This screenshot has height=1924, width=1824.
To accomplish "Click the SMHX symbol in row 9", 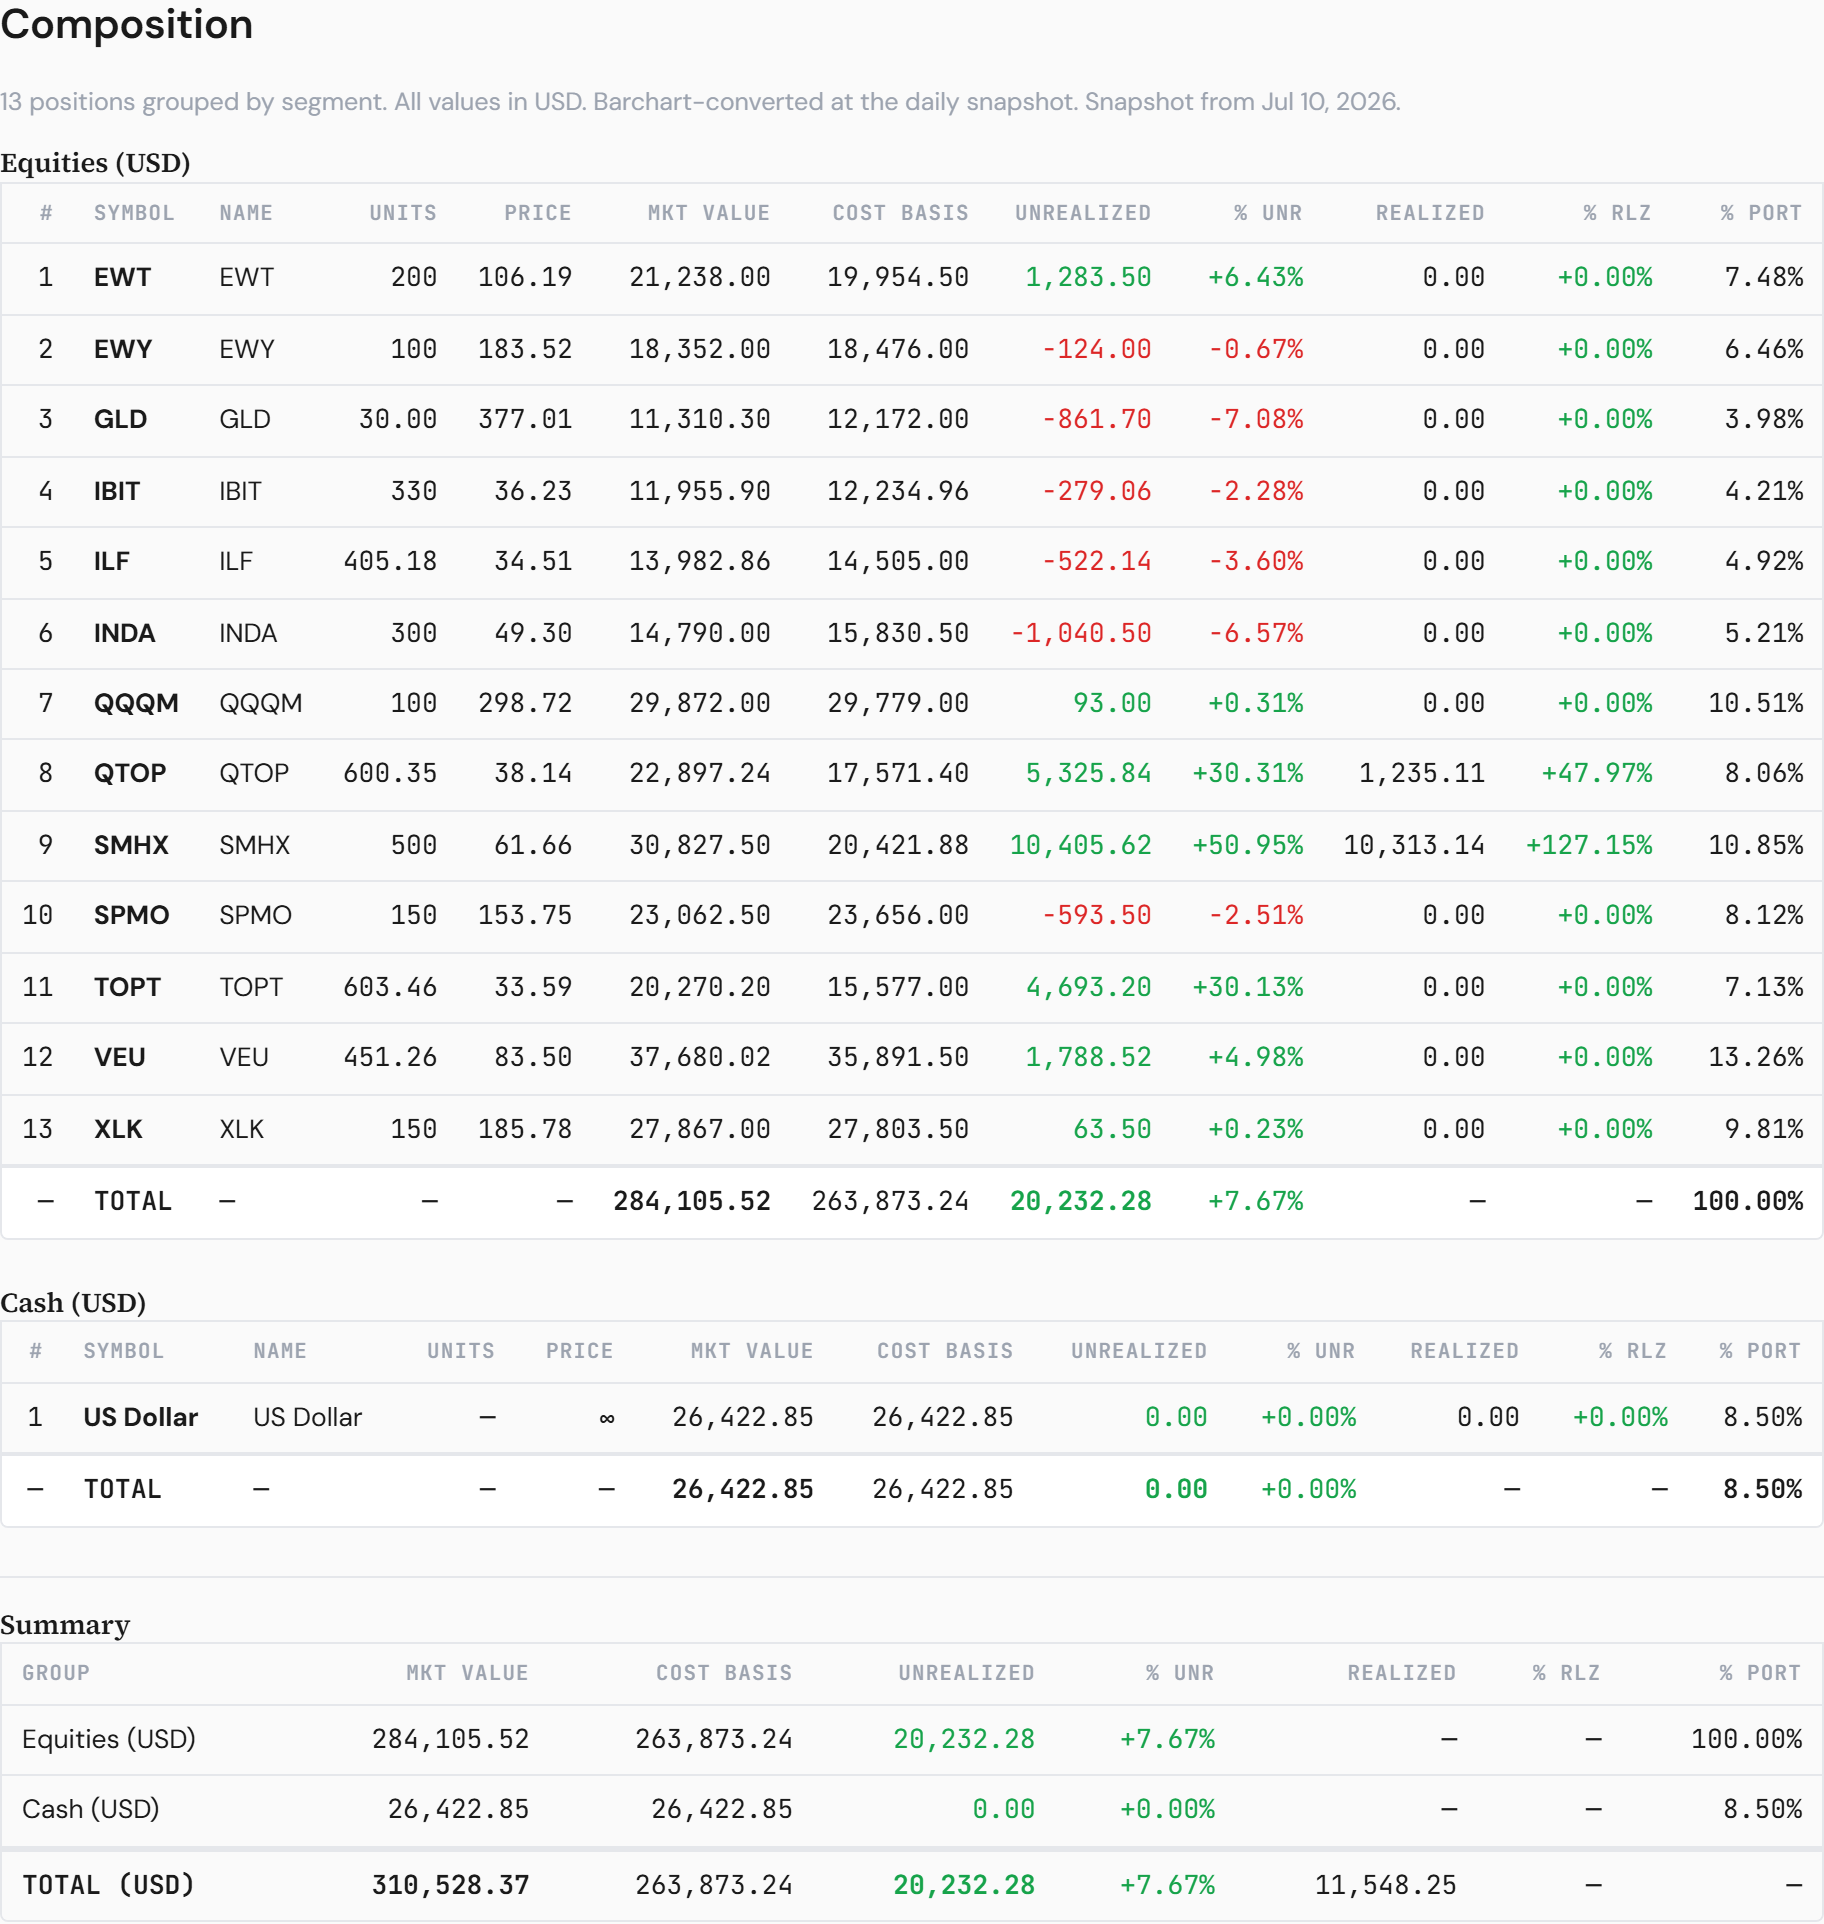I will [131, 845].
